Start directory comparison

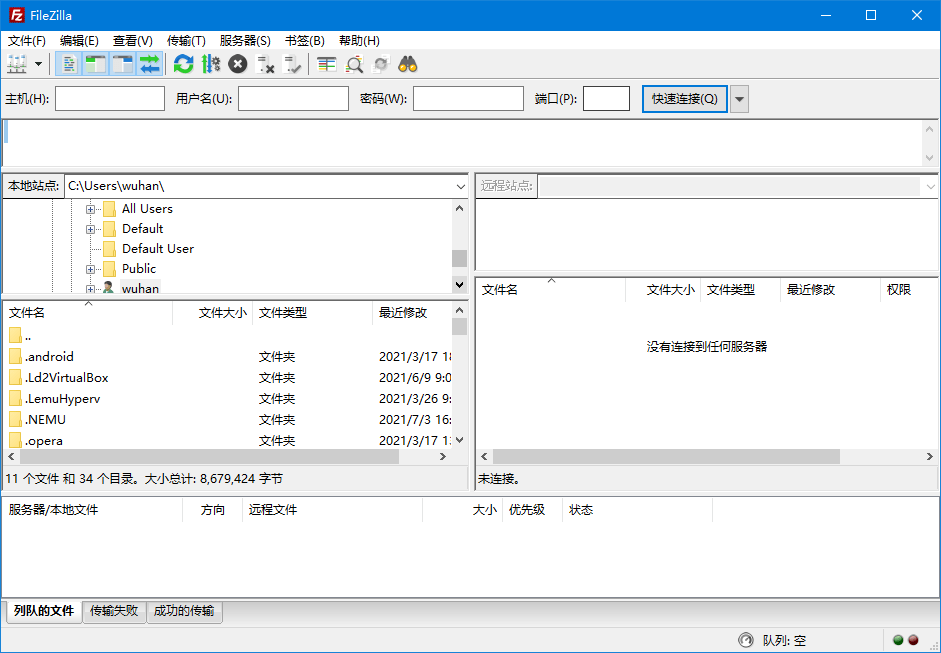(x=353, y=63)
